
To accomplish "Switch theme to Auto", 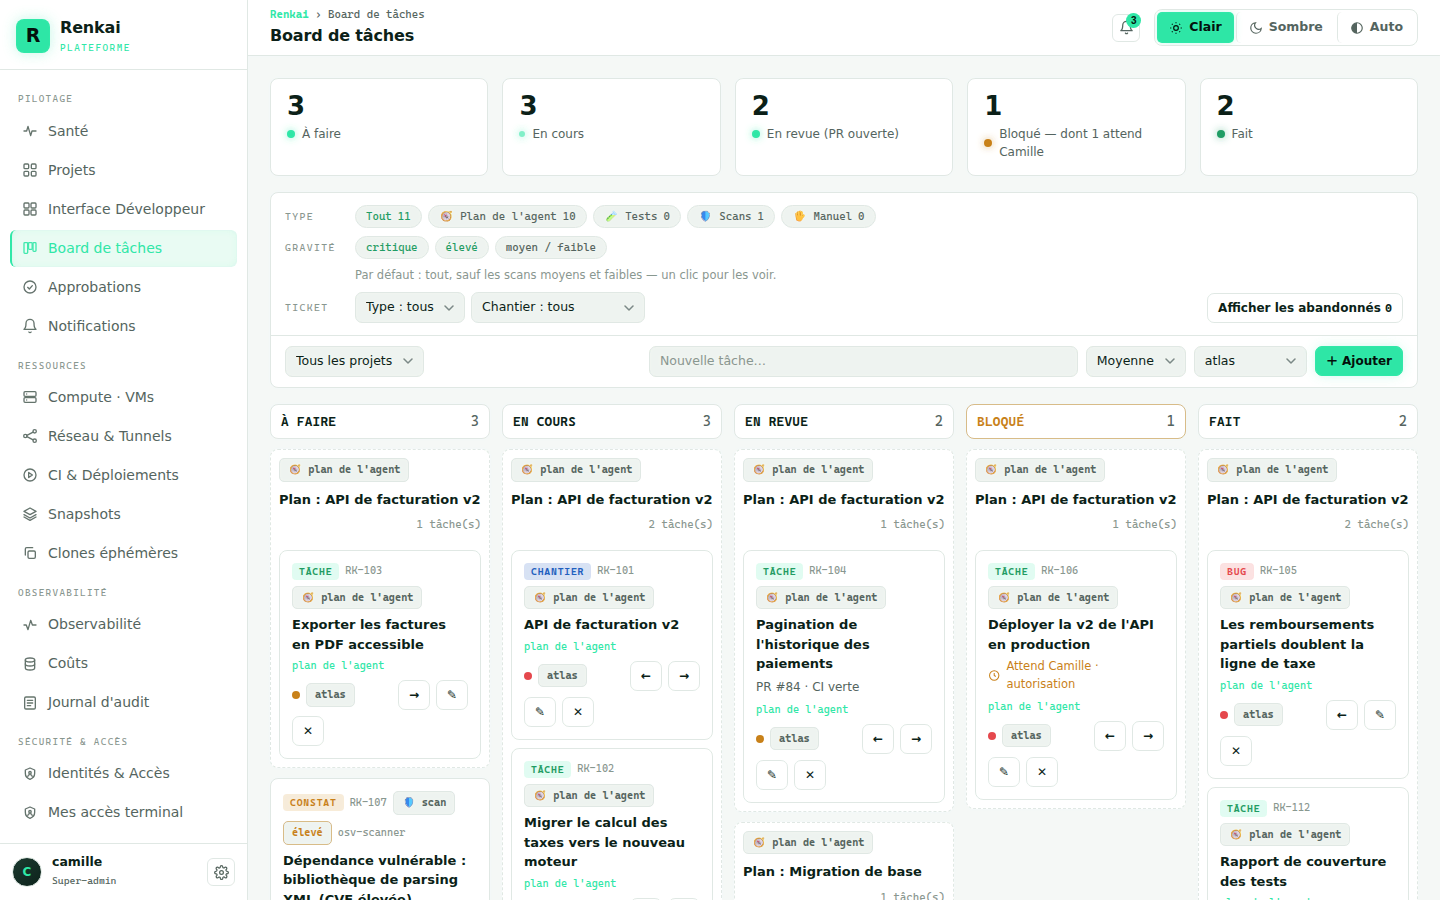I will (x=1377, y=27).
